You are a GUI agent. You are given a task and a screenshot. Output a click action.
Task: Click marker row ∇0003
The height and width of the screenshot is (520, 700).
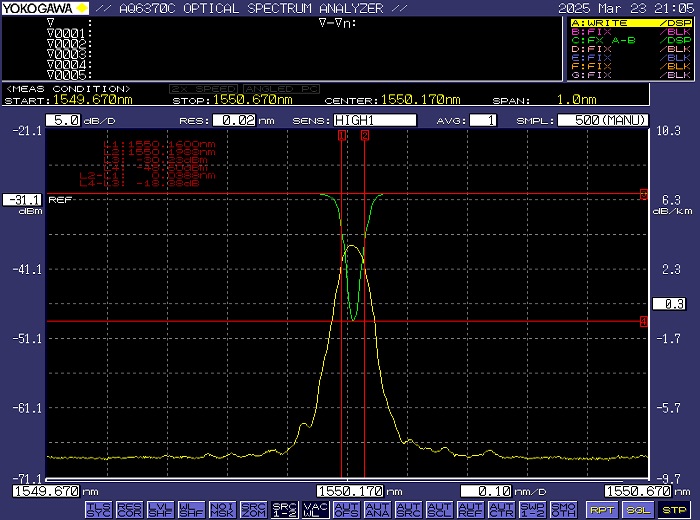pos(69,54)
